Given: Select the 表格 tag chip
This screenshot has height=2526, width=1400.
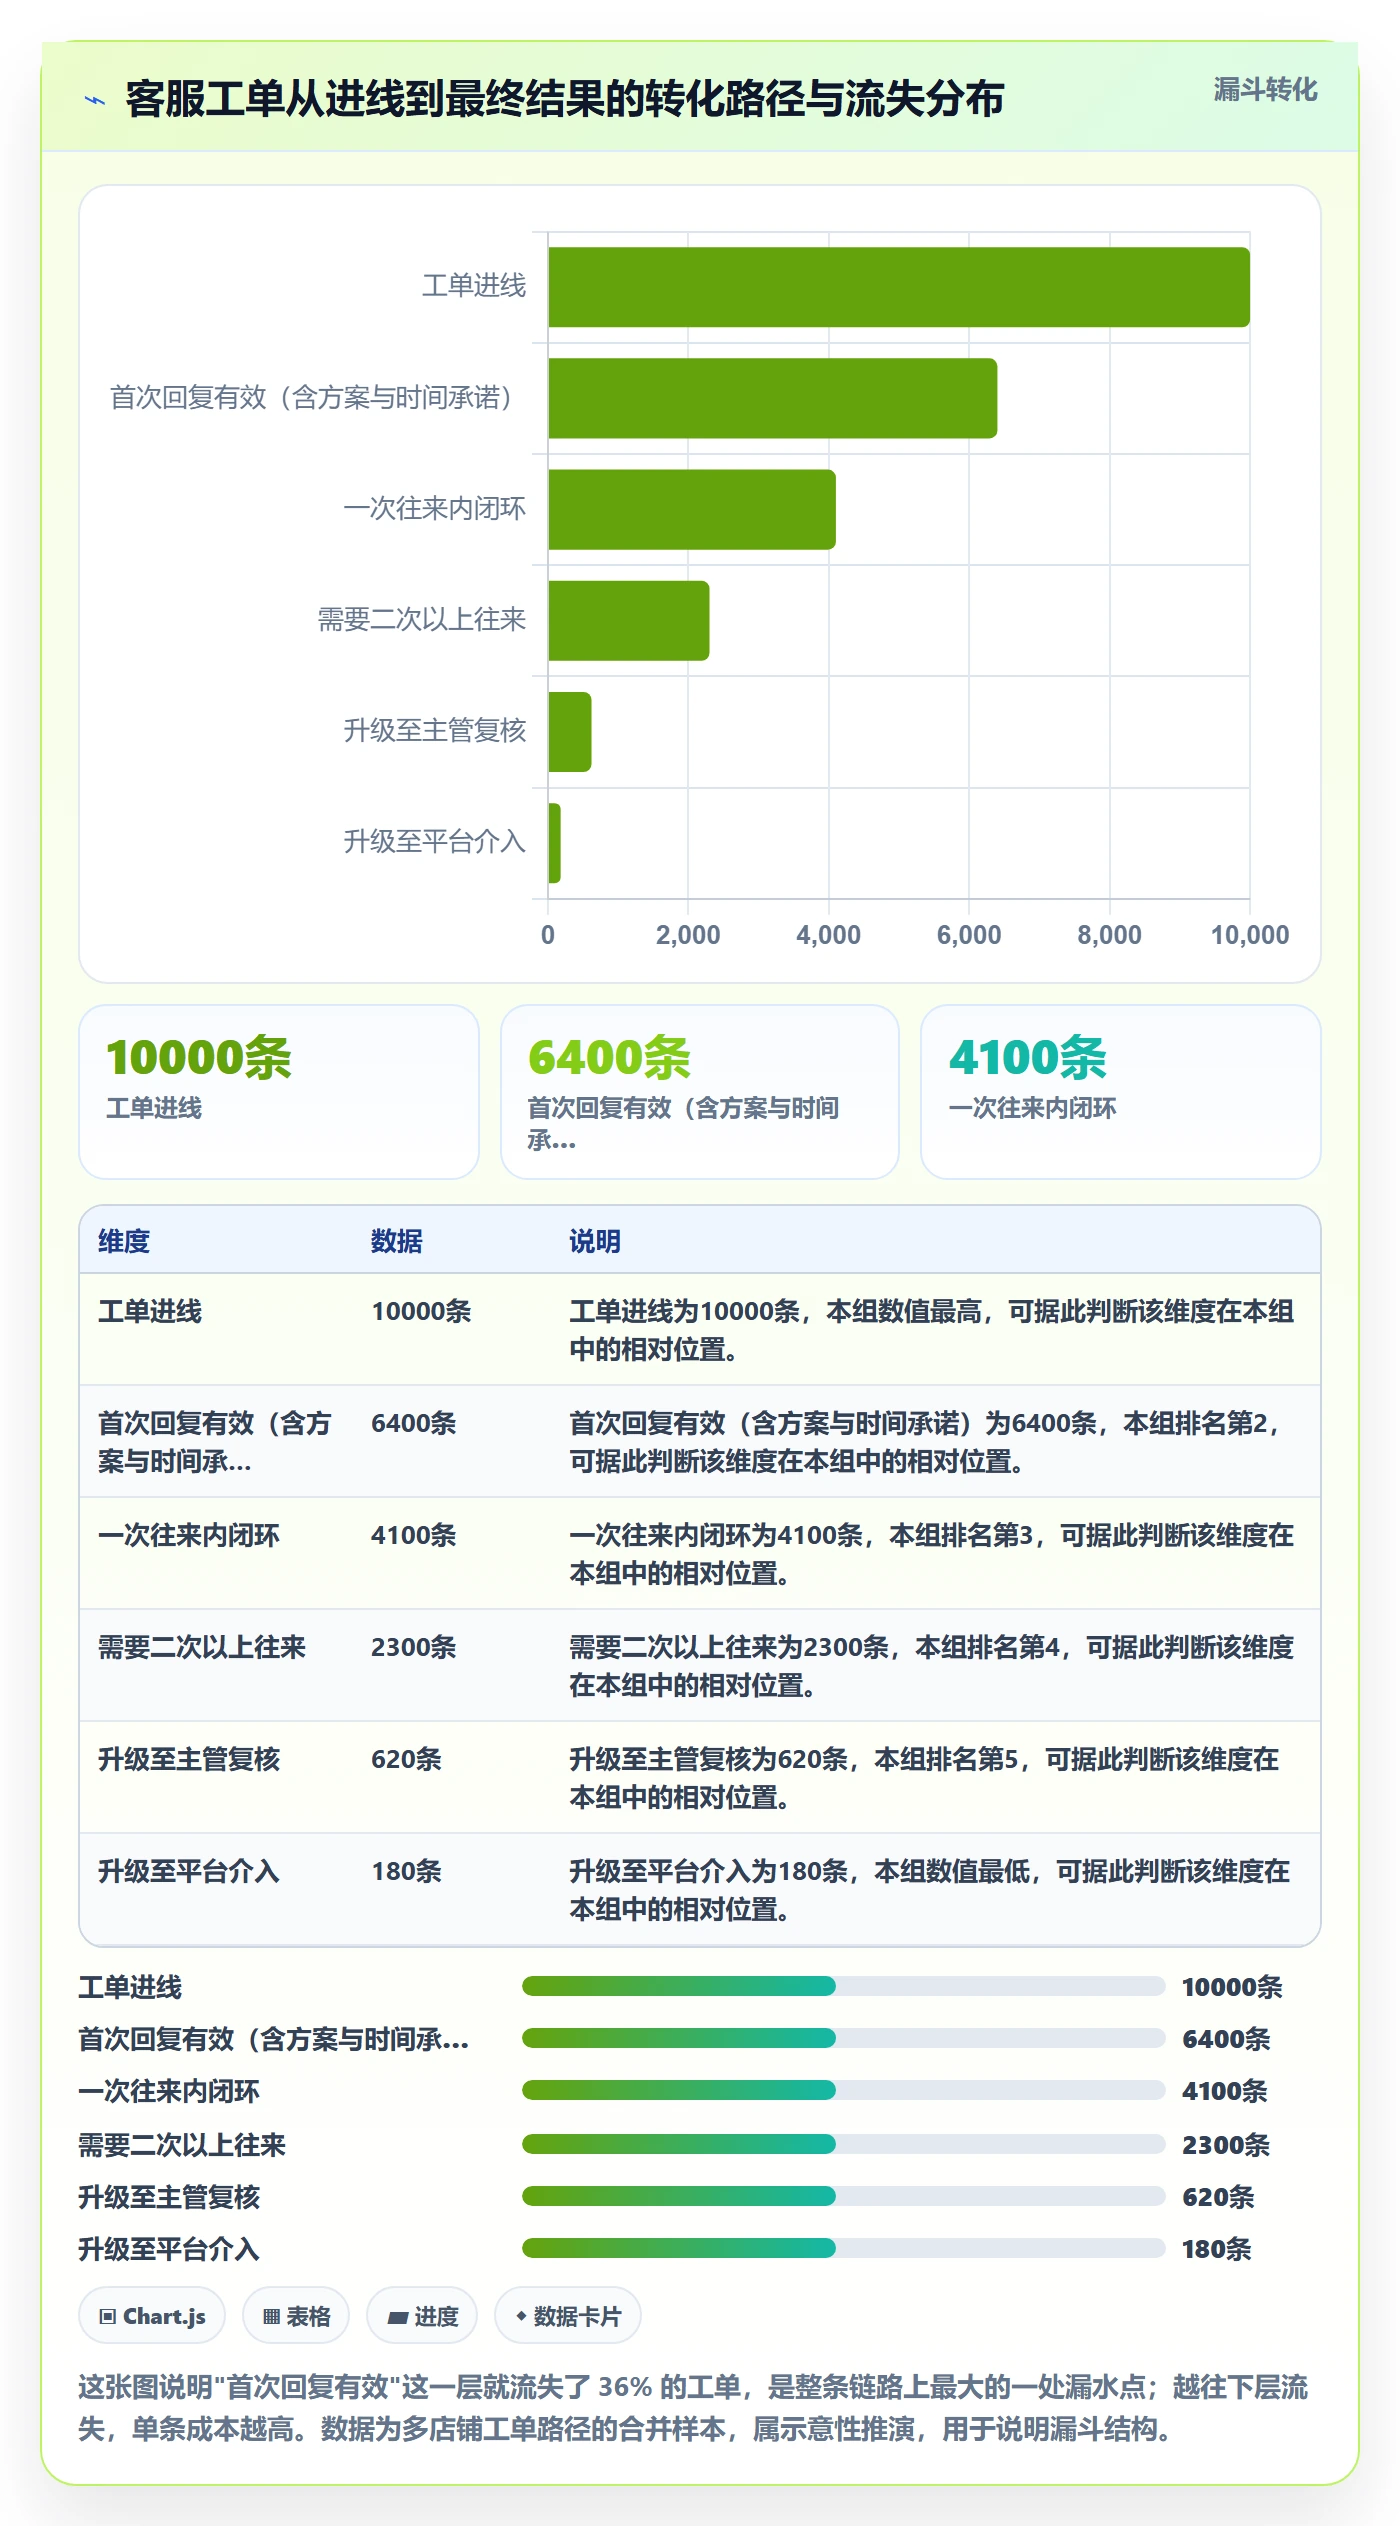Looking at the screenshot, I should (296, 2316).
